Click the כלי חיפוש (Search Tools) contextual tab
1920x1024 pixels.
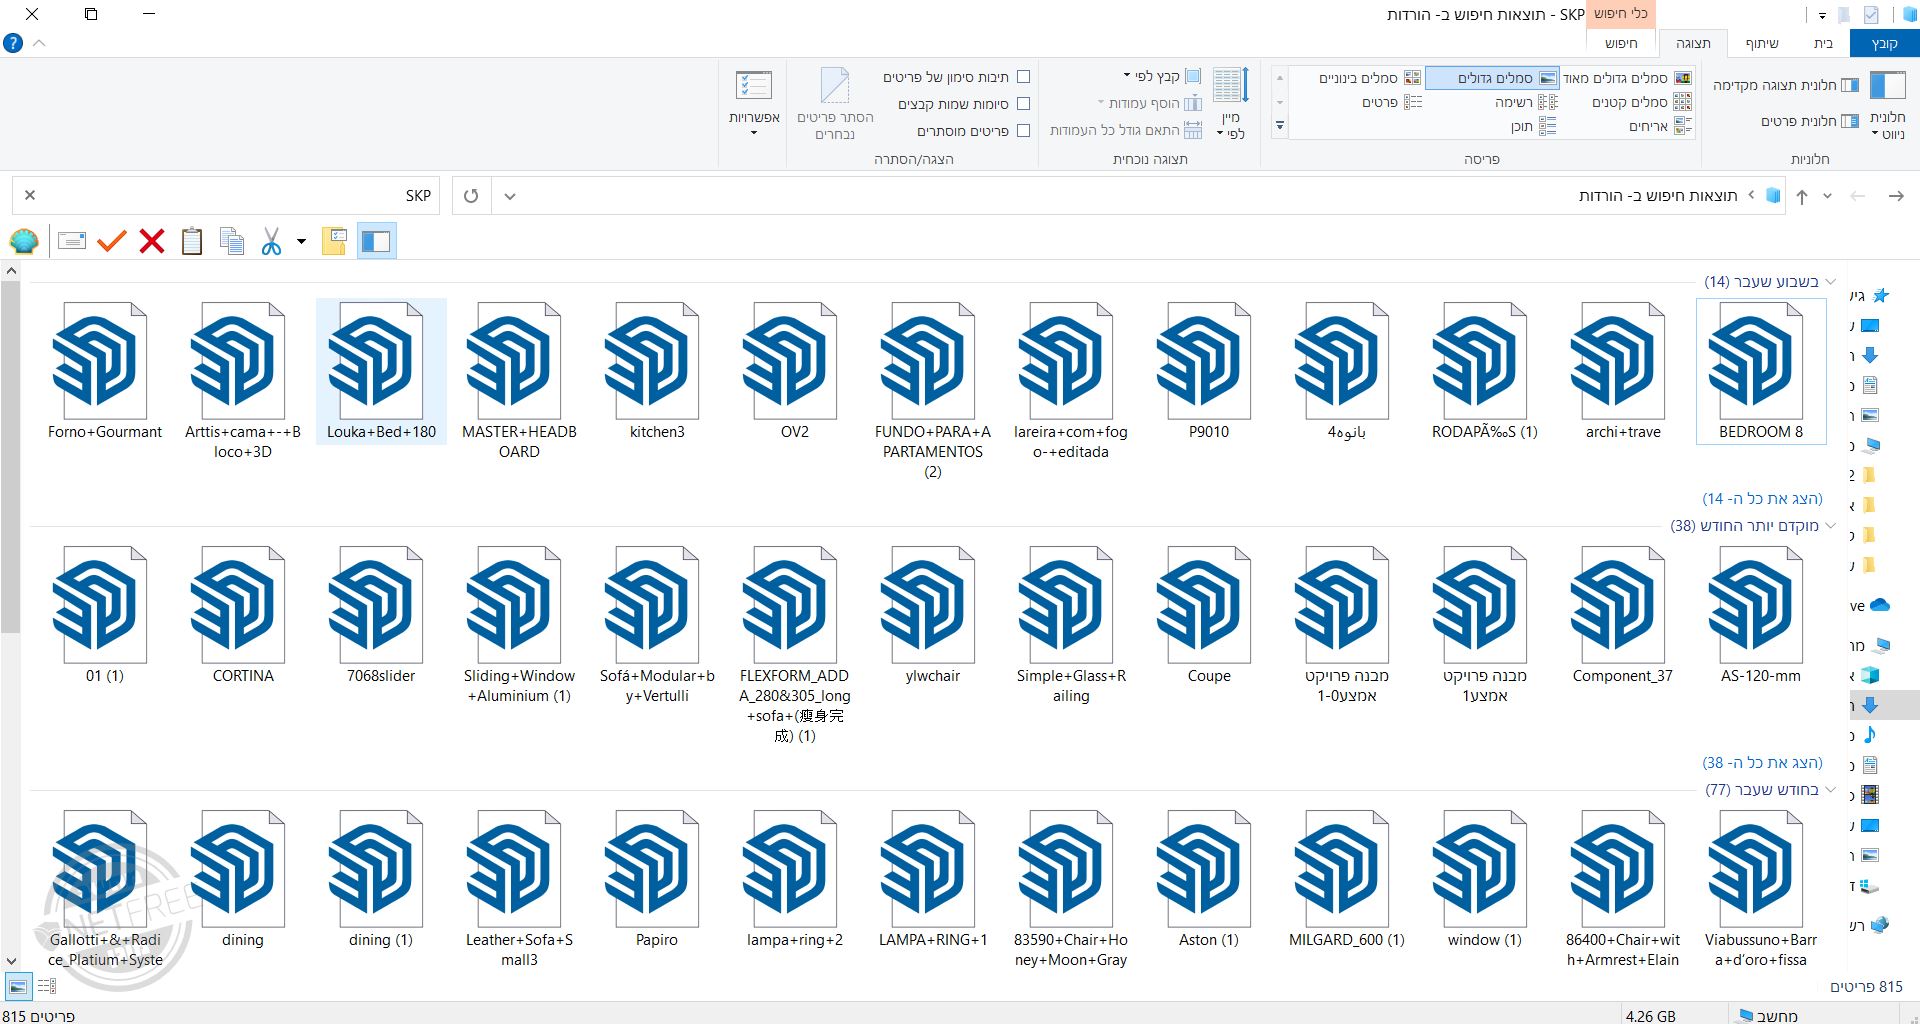(x=1621, y=14)
